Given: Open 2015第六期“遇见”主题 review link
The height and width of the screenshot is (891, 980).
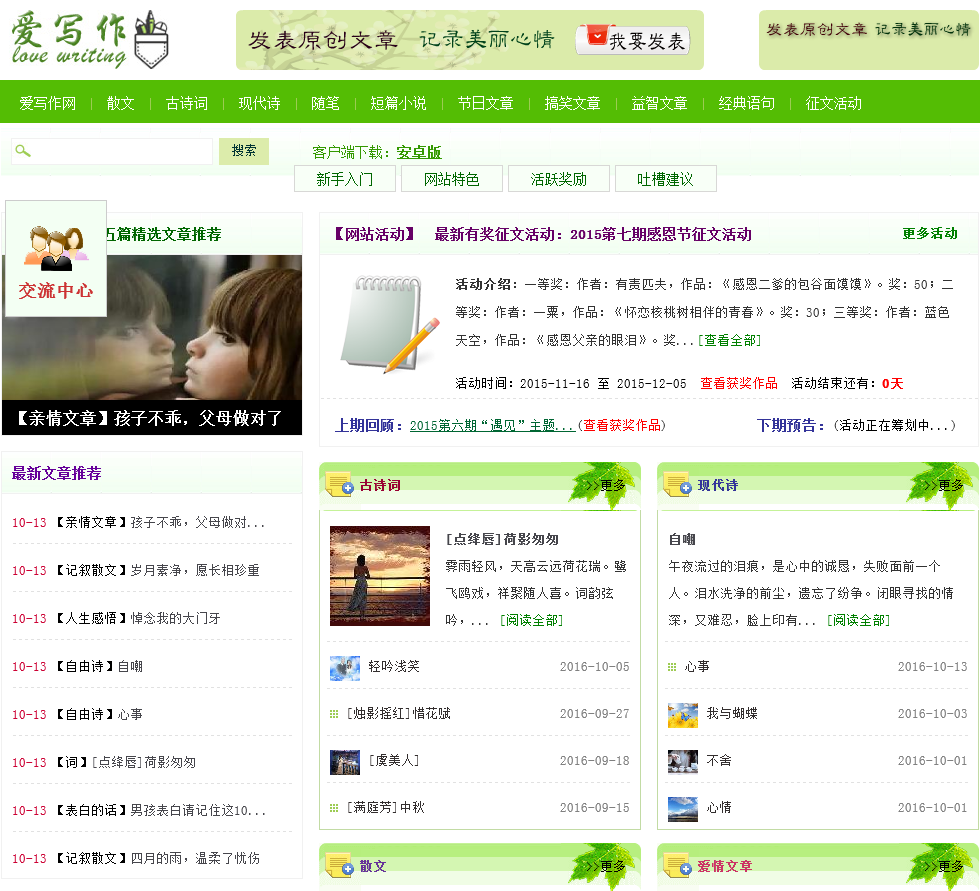Looking at the screenshot, I should click(492, 426).
